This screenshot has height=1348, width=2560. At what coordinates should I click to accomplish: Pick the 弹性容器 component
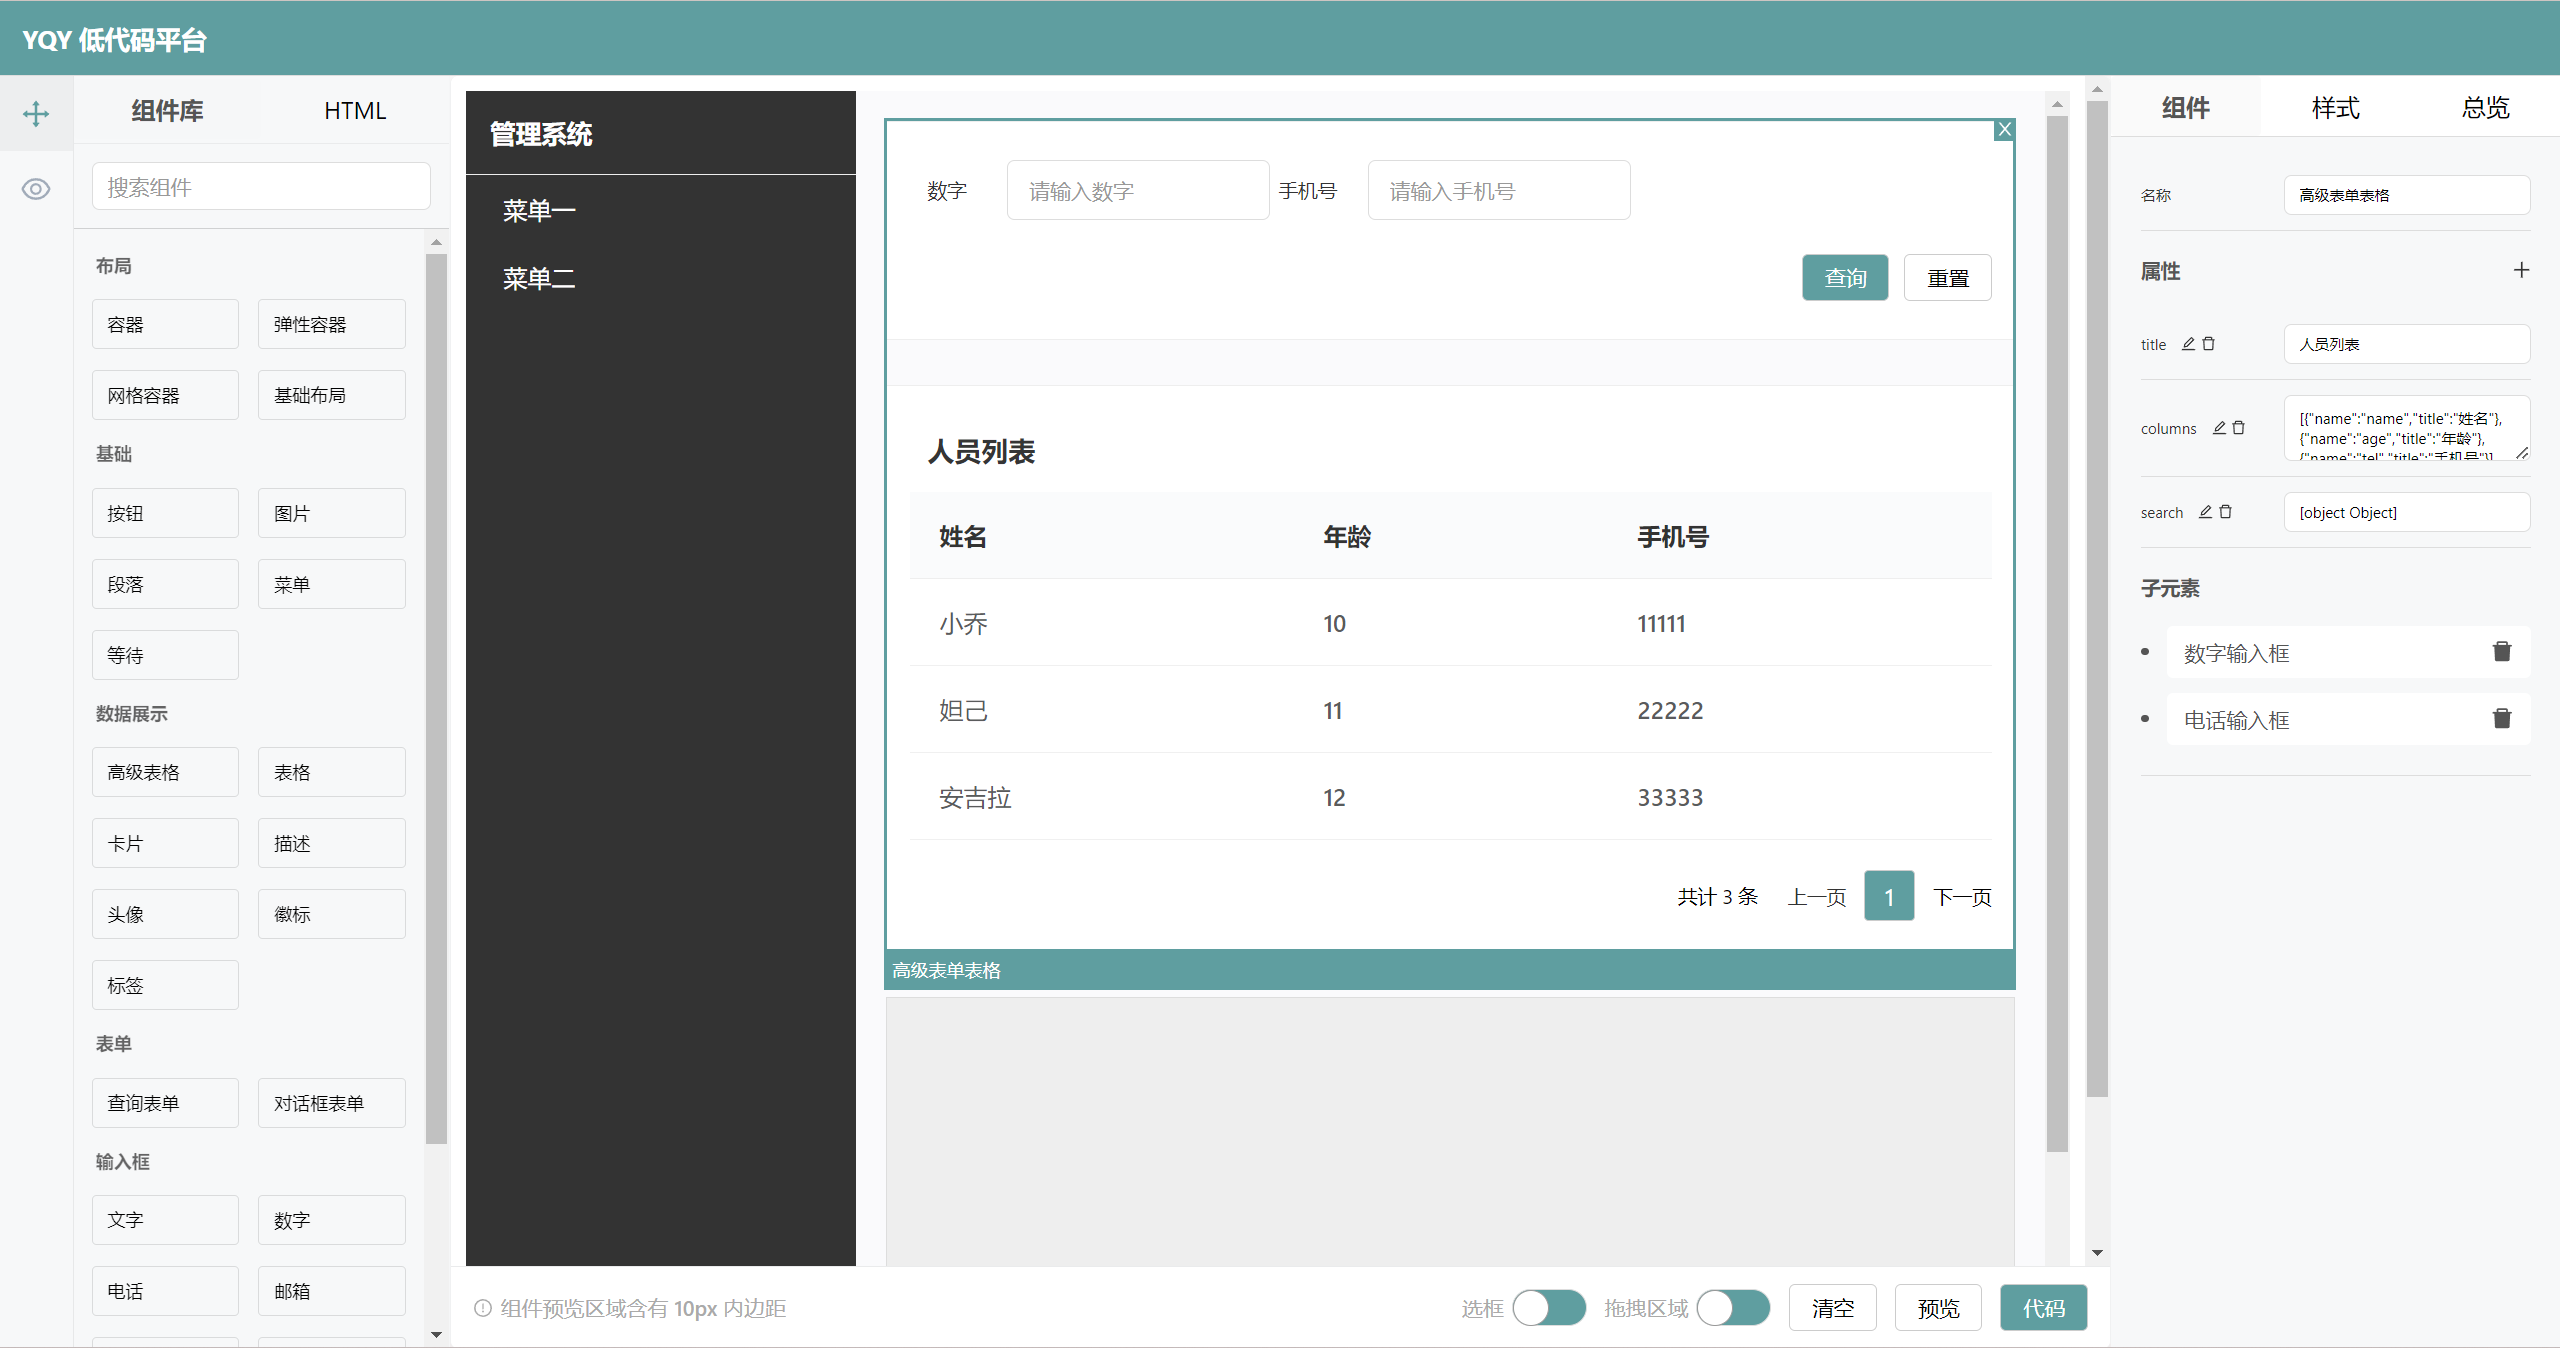[331, 324]
